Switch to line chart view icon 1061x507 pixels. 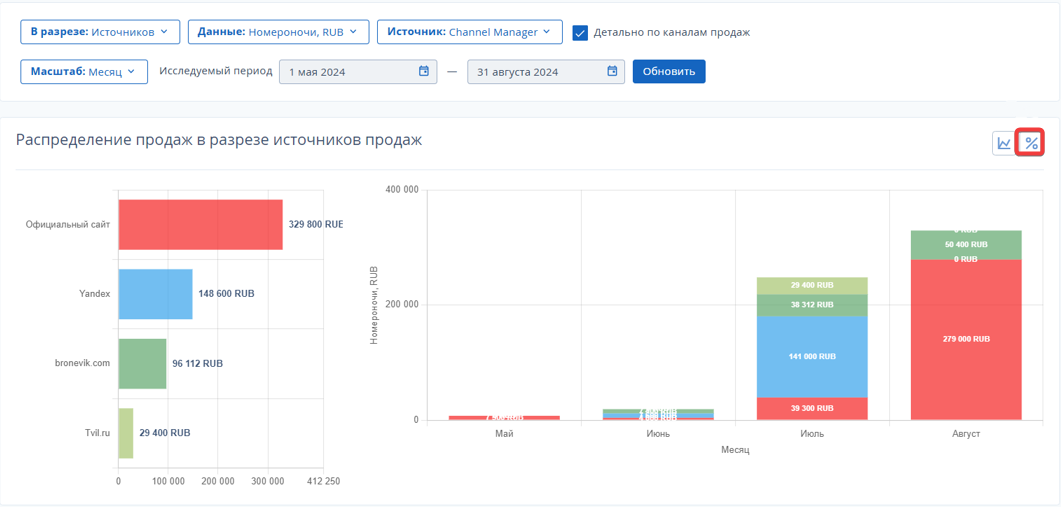coord(1004,143)
